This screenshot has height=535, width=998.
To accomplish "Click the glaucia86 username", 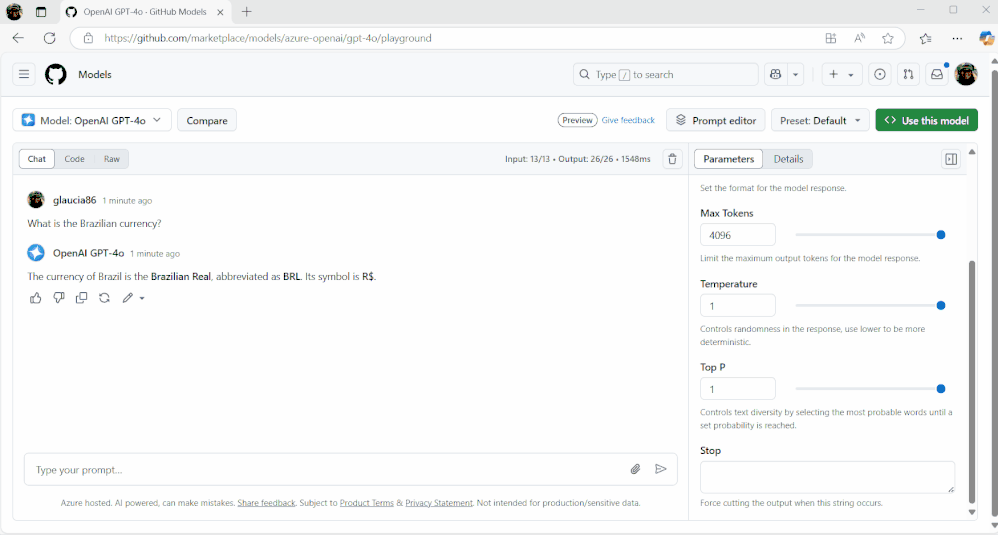I will point(74,200).
